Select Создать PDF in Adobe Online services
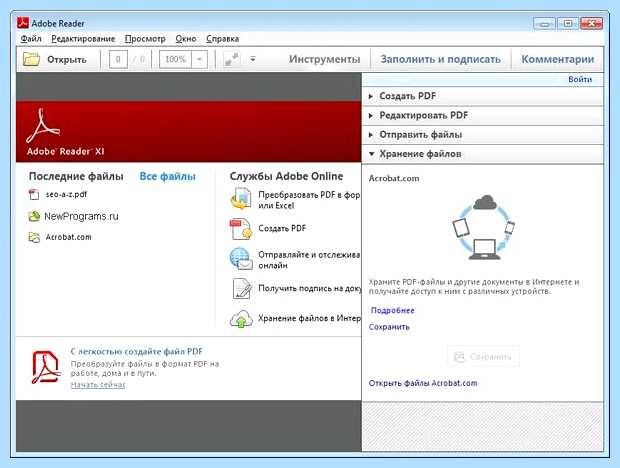This screenshot has width=620, height=468. point(282,228)
